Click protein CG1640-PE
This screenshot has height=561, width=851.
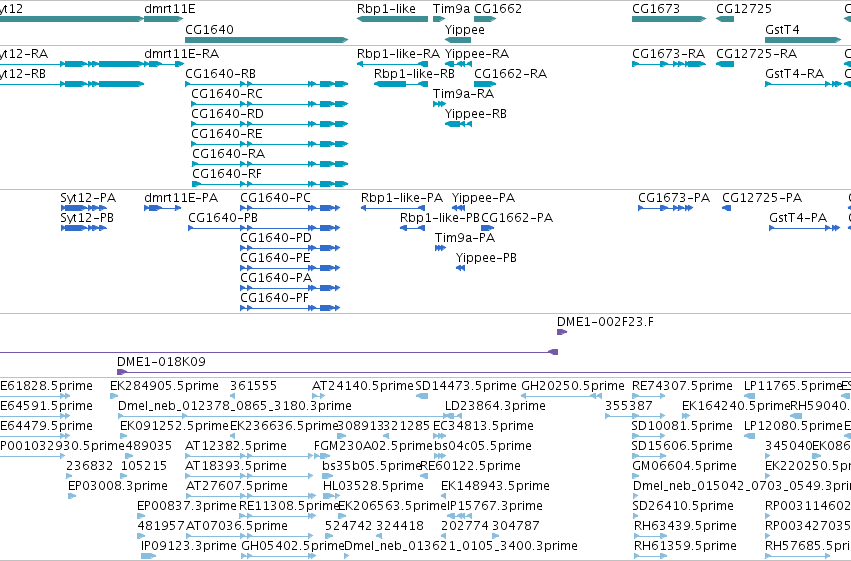coord(275,259)
